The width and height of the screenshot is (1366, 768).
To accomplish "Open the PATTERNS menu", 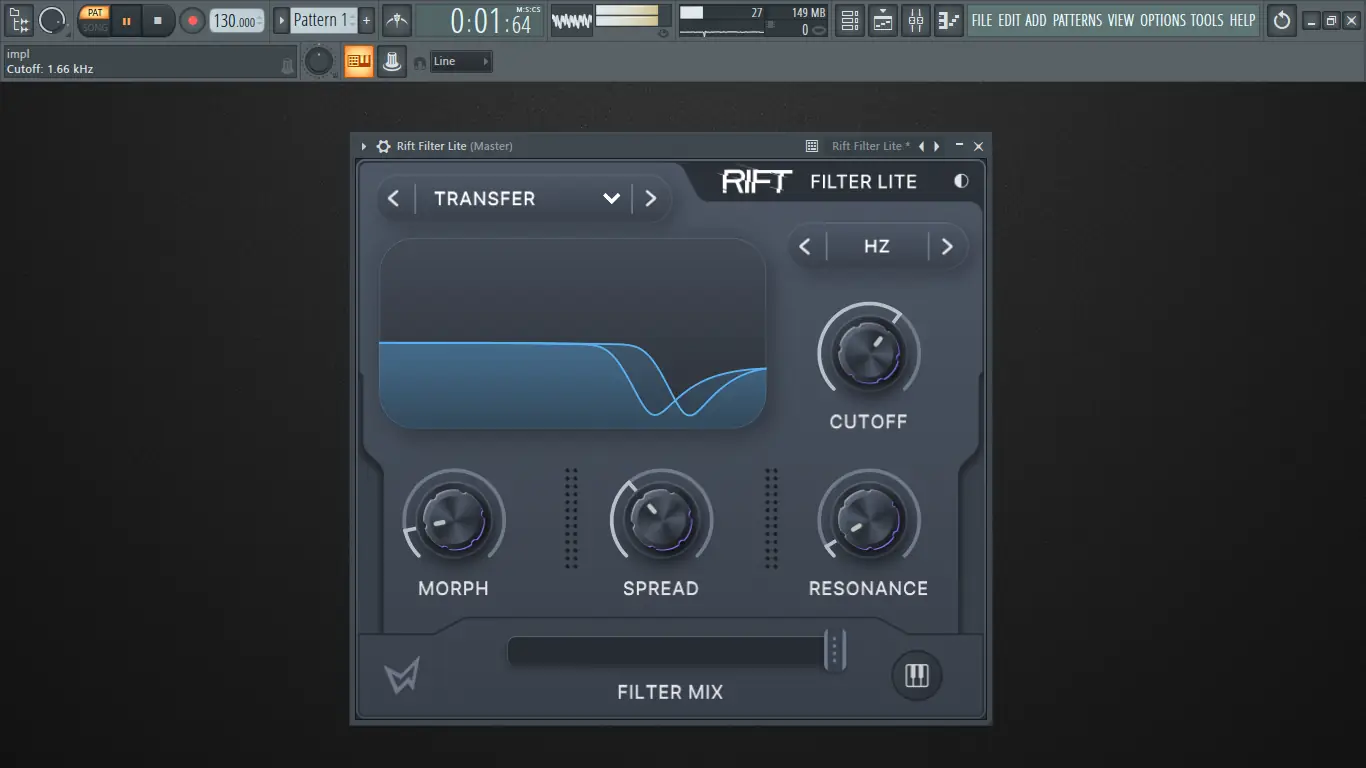I will [x=1078, y=20].
